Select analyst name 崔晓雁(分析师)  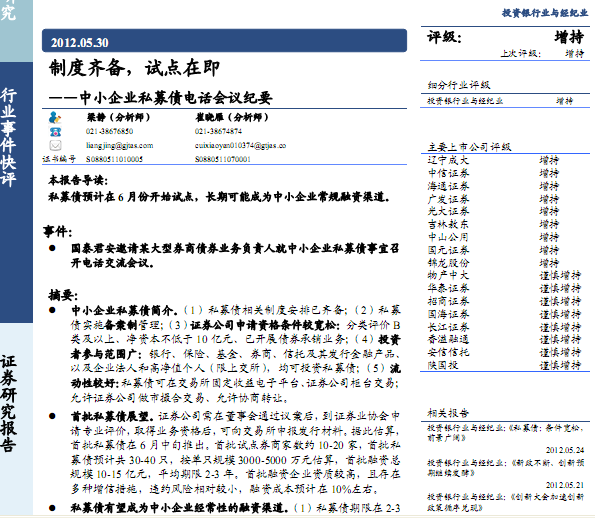point(232,117)
